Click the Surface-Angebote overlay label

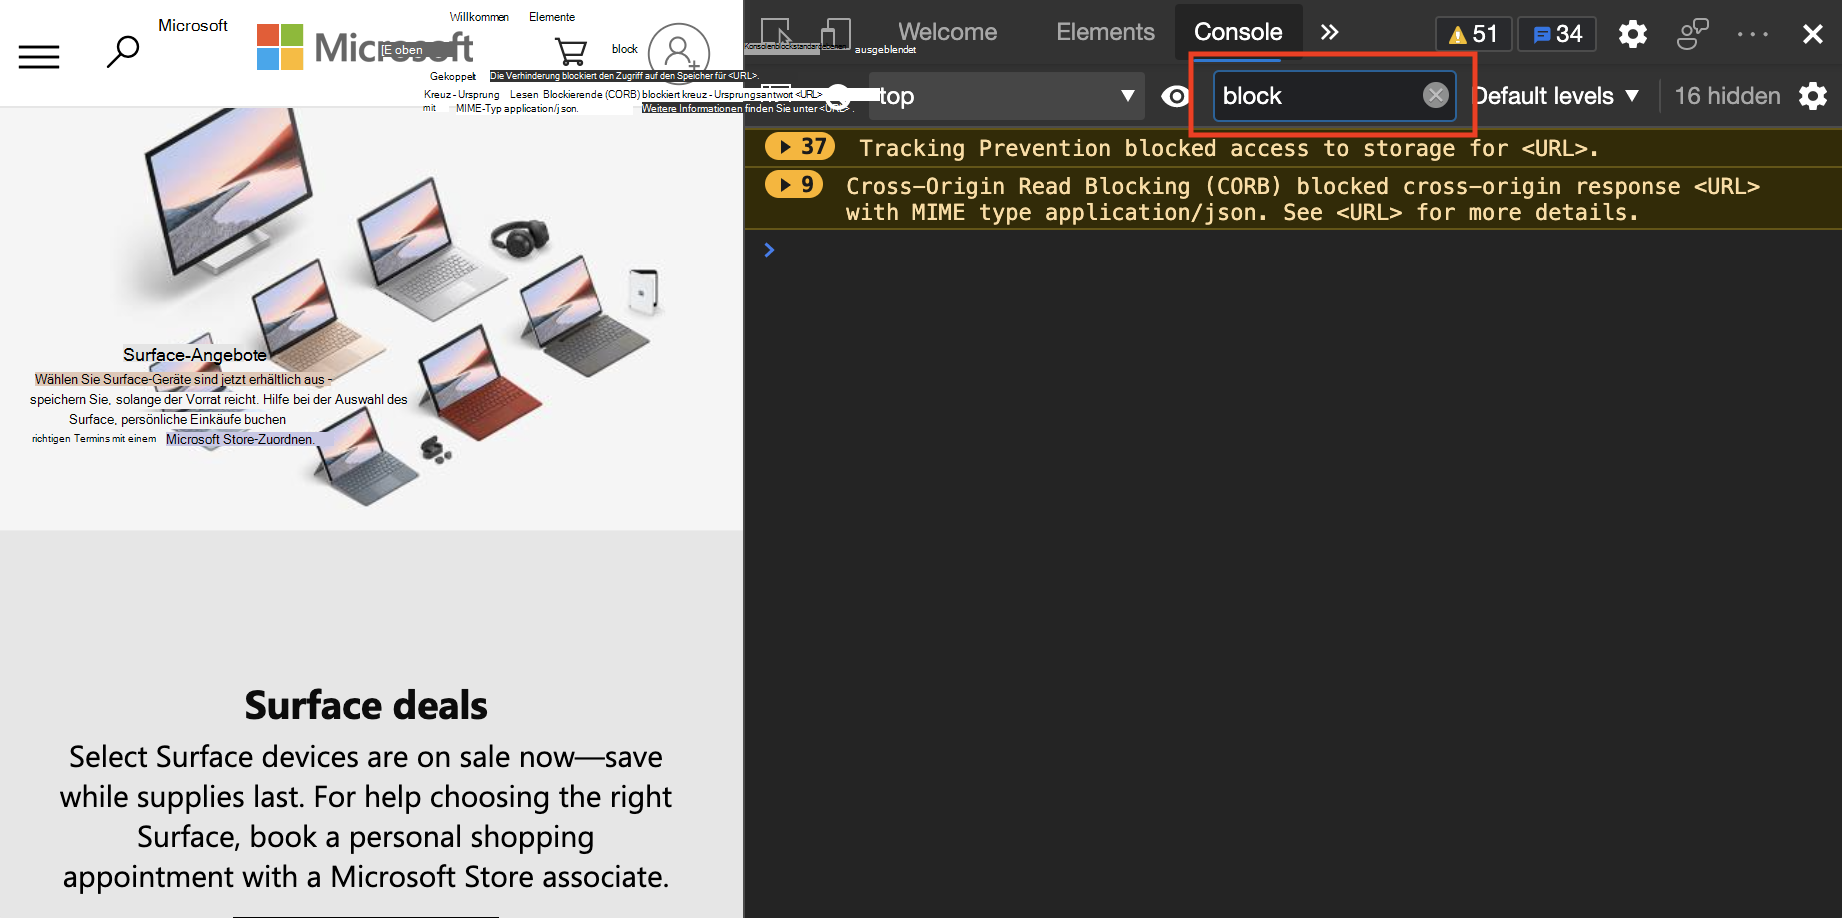tap(195, 355)
